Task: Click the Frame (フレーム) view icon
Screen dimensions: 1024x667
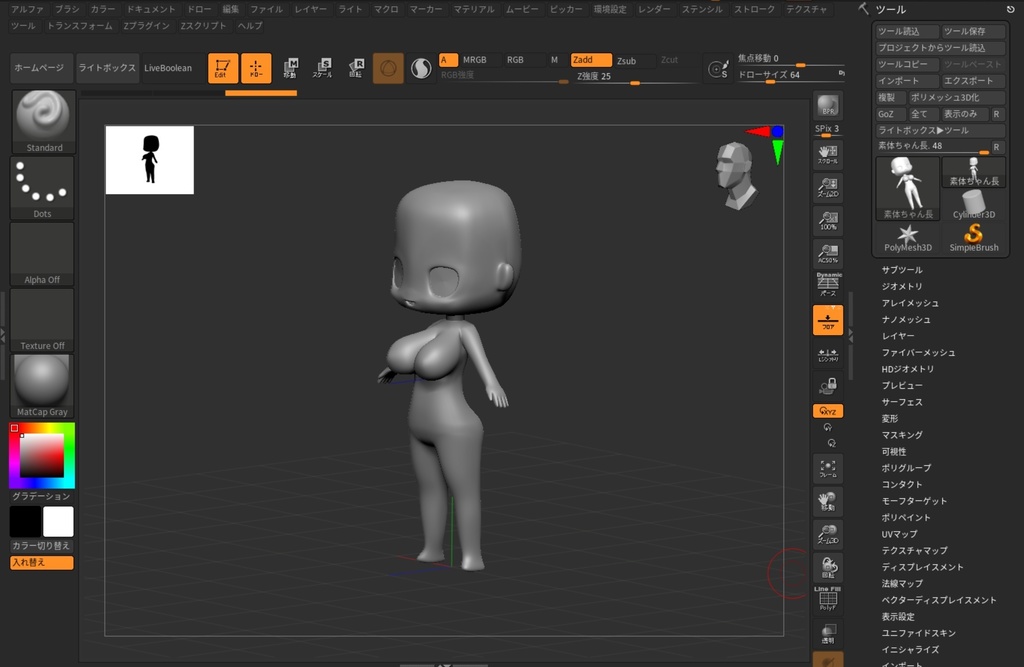Action: [x=828, y=468]
